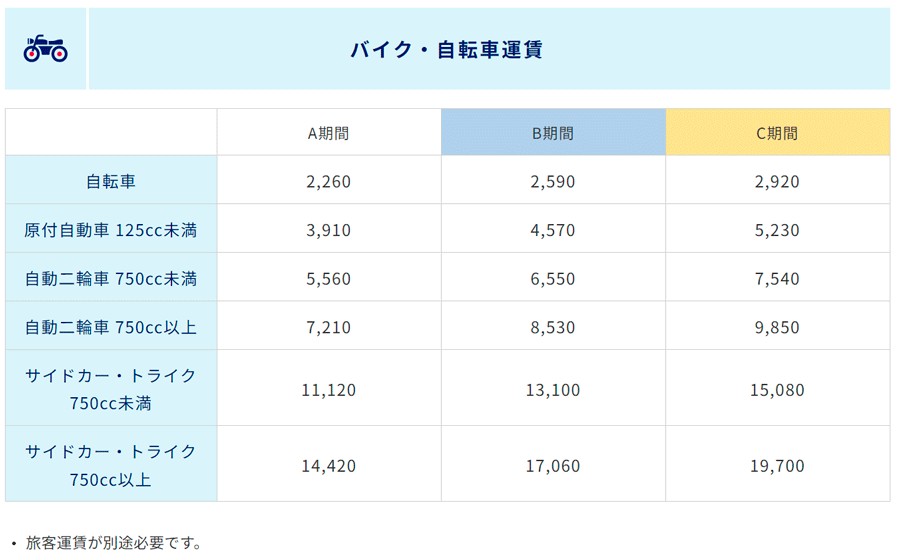Click the A期間 column header
The width and height of the screenshot is (900, 558).
329,133
